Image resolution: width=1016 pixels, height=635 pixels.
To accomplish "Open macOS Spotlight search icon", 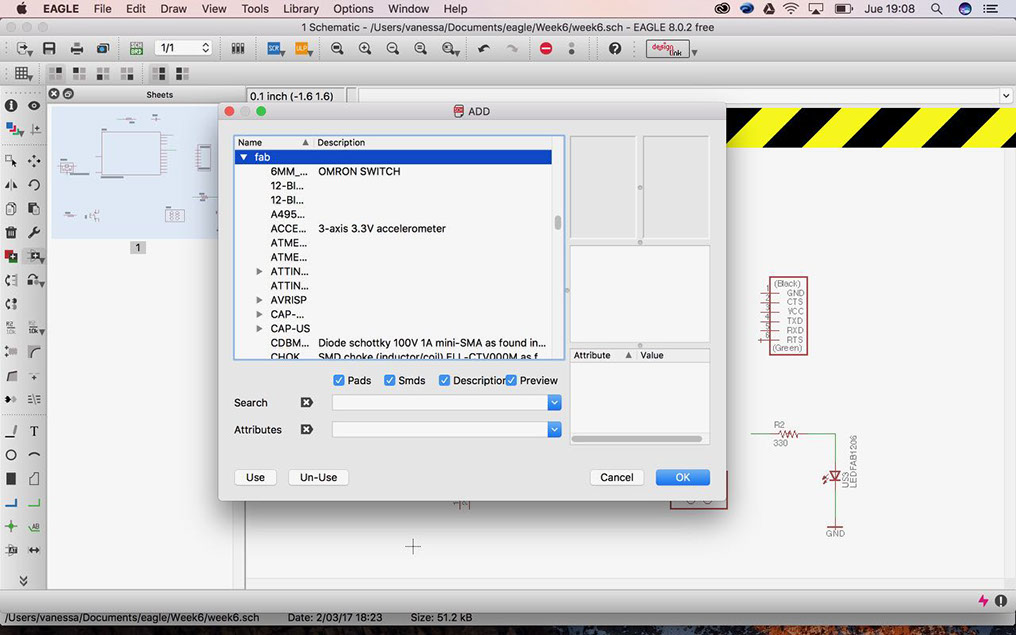I will pyautogui.click(x=936, y=9).
